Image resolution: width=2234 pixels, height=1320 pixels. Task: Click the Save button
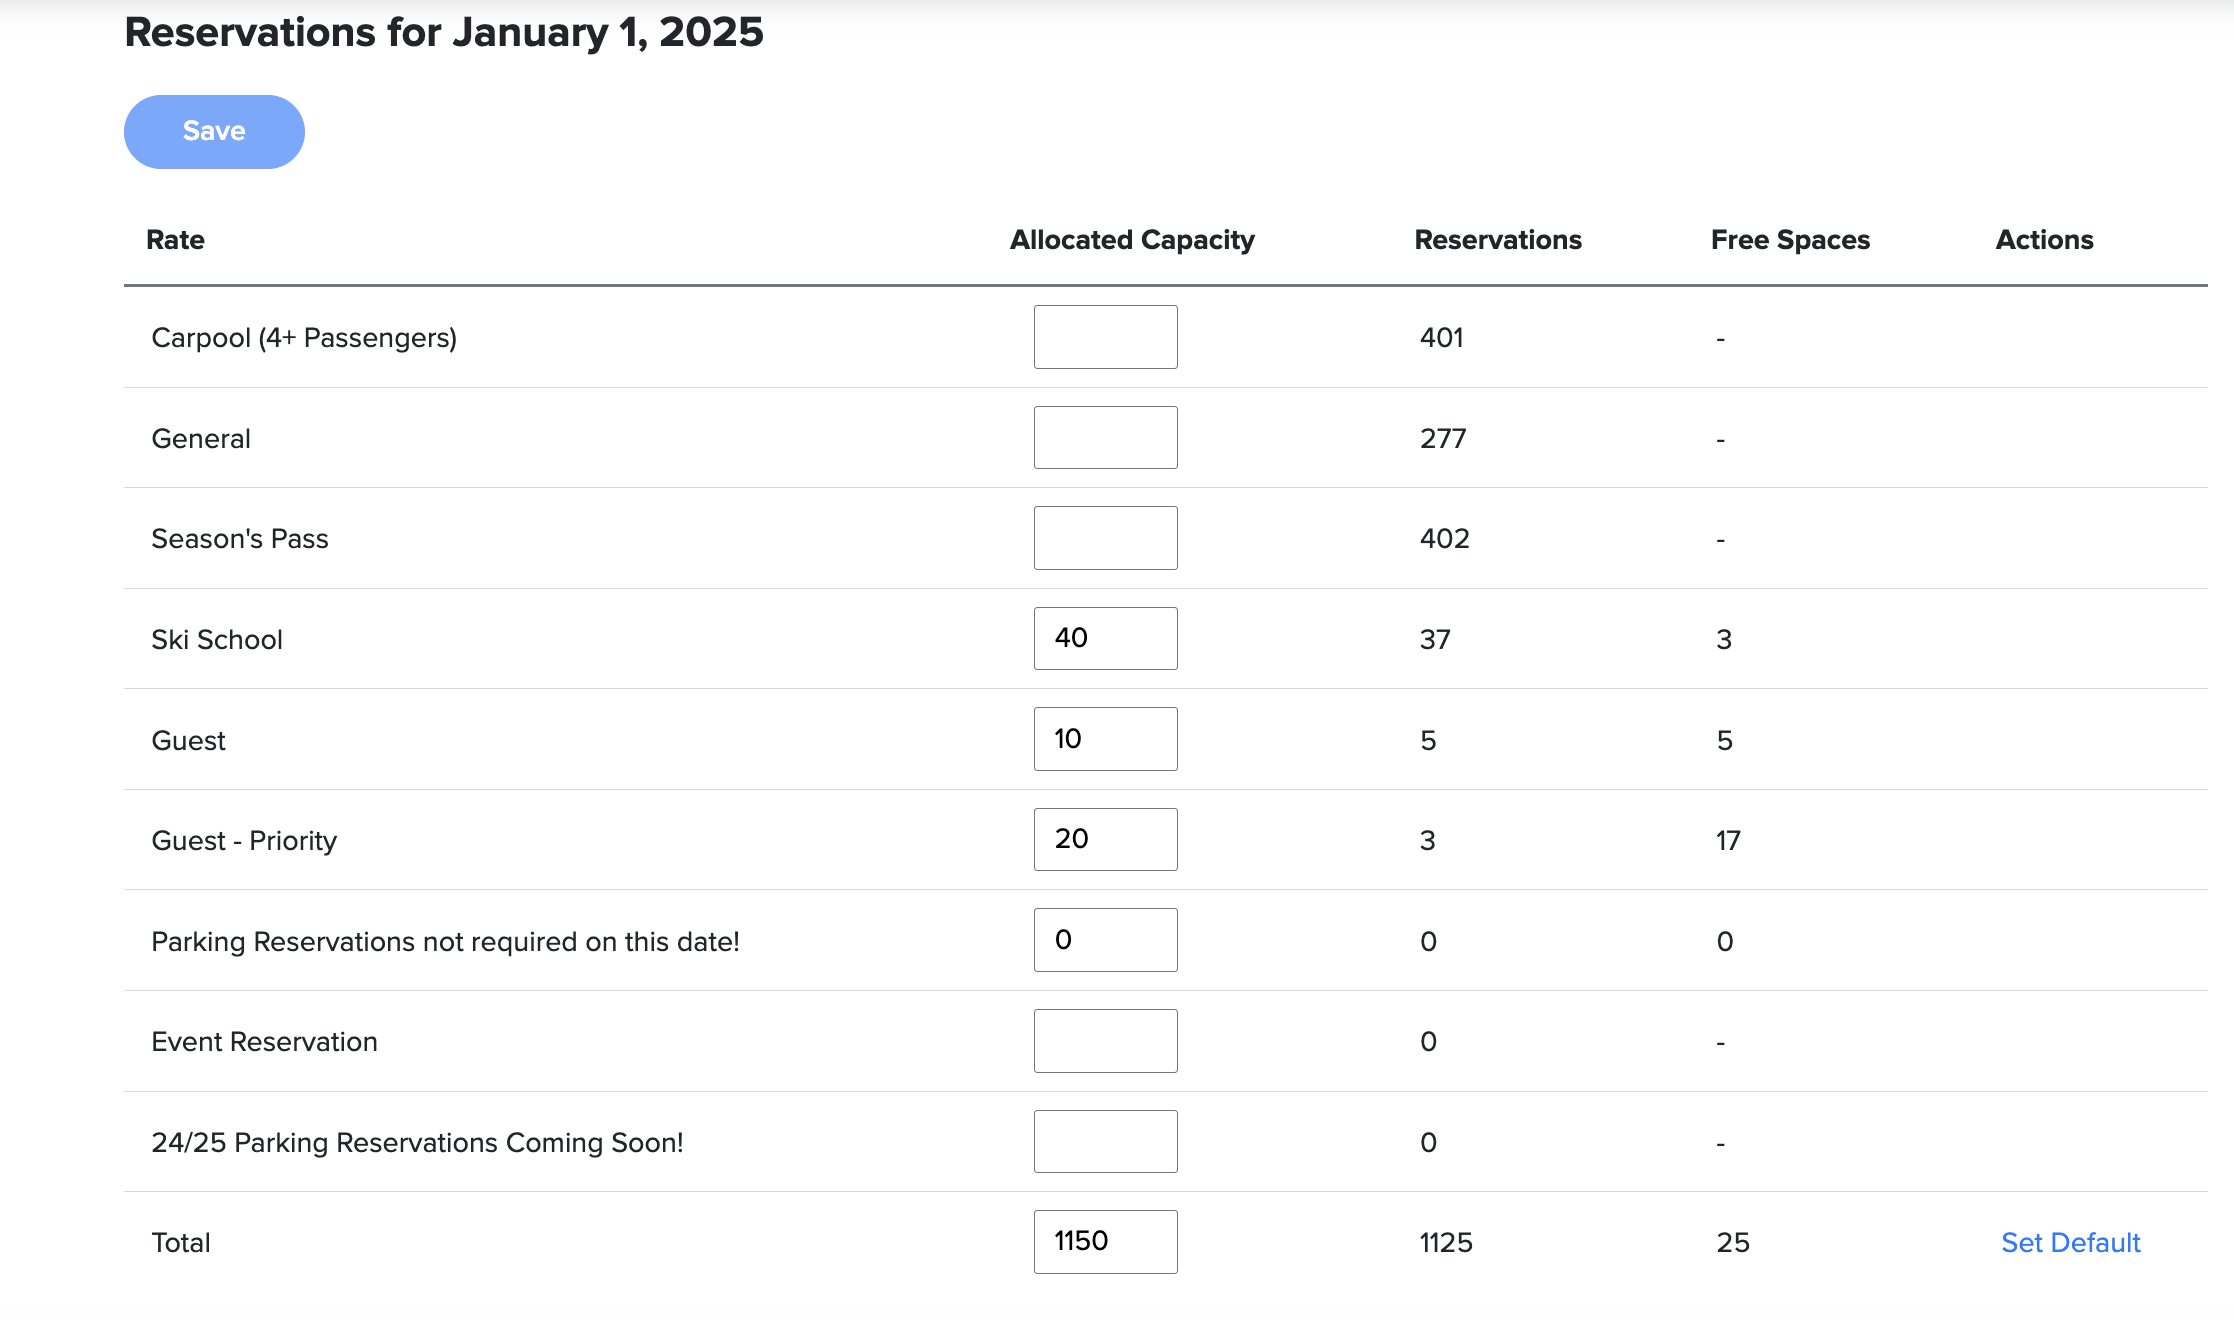213,130
